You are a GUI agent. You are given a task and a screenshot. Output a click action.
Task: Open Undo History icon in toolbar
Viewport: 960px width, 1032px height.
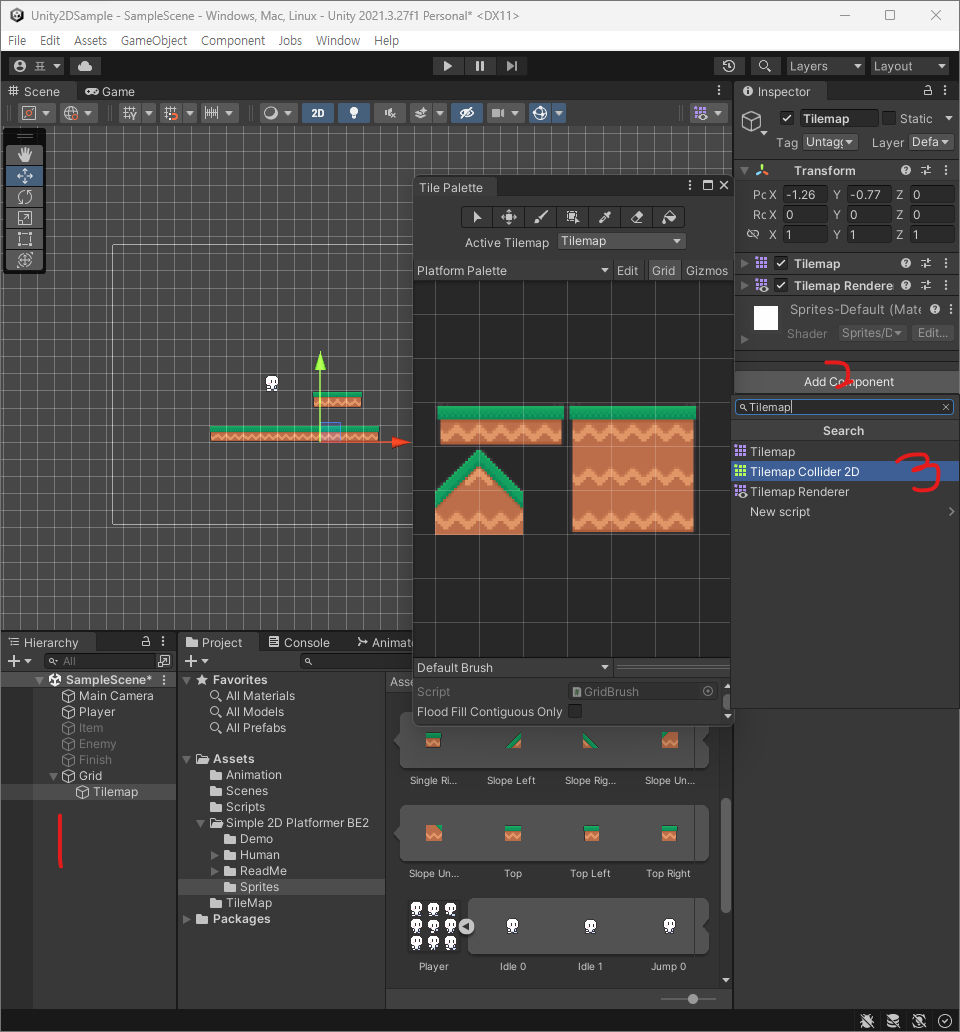point(728,66)
